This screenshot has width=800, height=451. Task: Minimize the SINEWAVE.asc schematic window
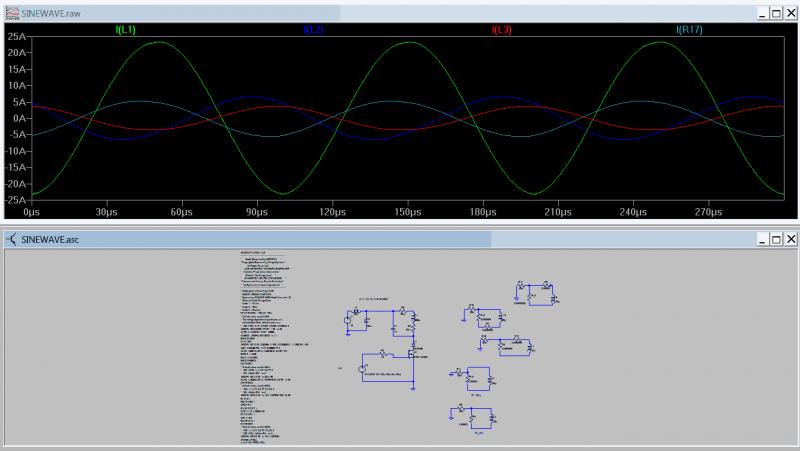tap(762, 240)
